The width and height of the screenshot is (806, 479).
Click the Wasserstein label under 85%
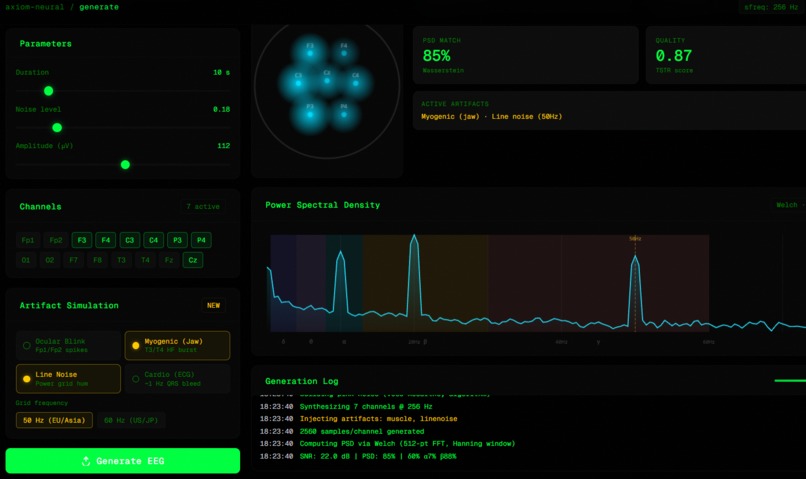(x=443, y=70)
